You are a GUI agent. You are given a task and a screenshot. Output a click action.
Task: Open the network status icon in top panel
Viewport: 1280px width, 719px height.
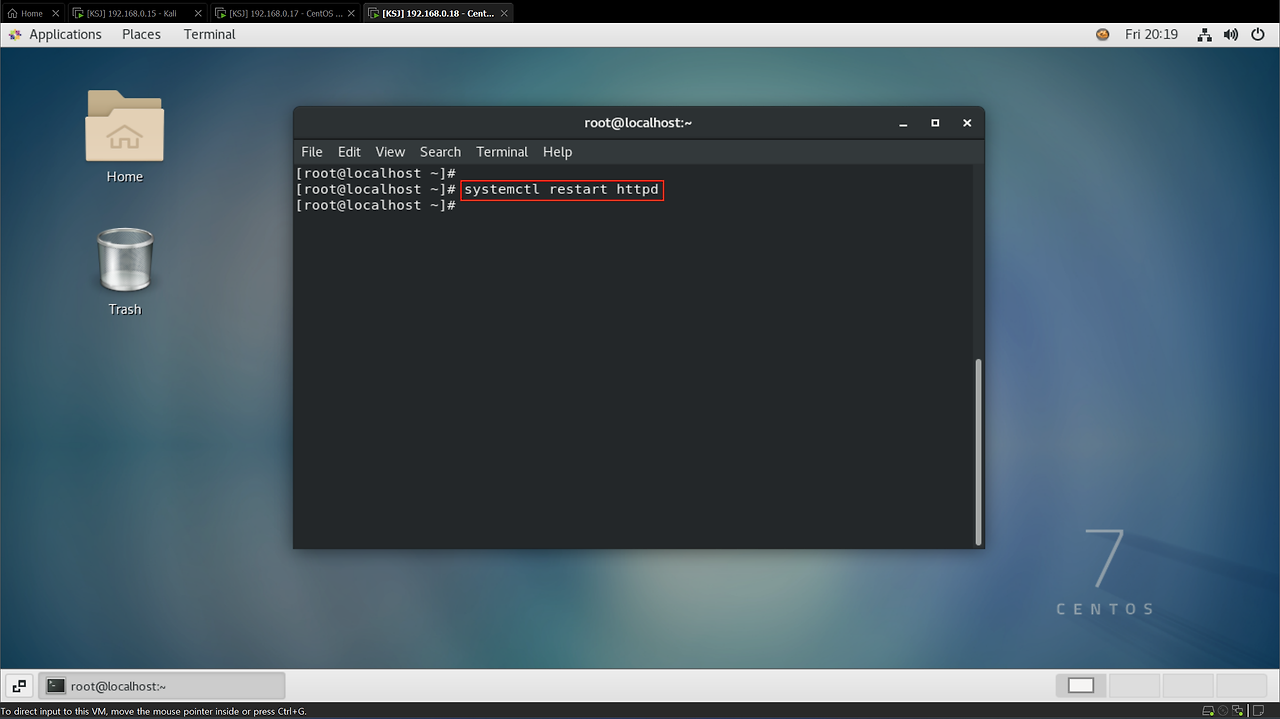click(x=1204, y=34)
